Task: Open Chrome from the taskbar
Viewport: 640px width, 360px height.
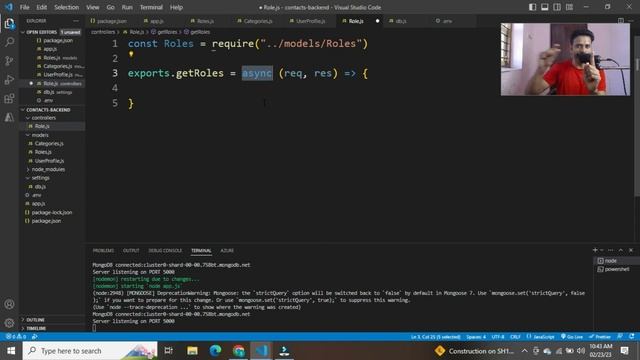Action: [x=239, y=351]
